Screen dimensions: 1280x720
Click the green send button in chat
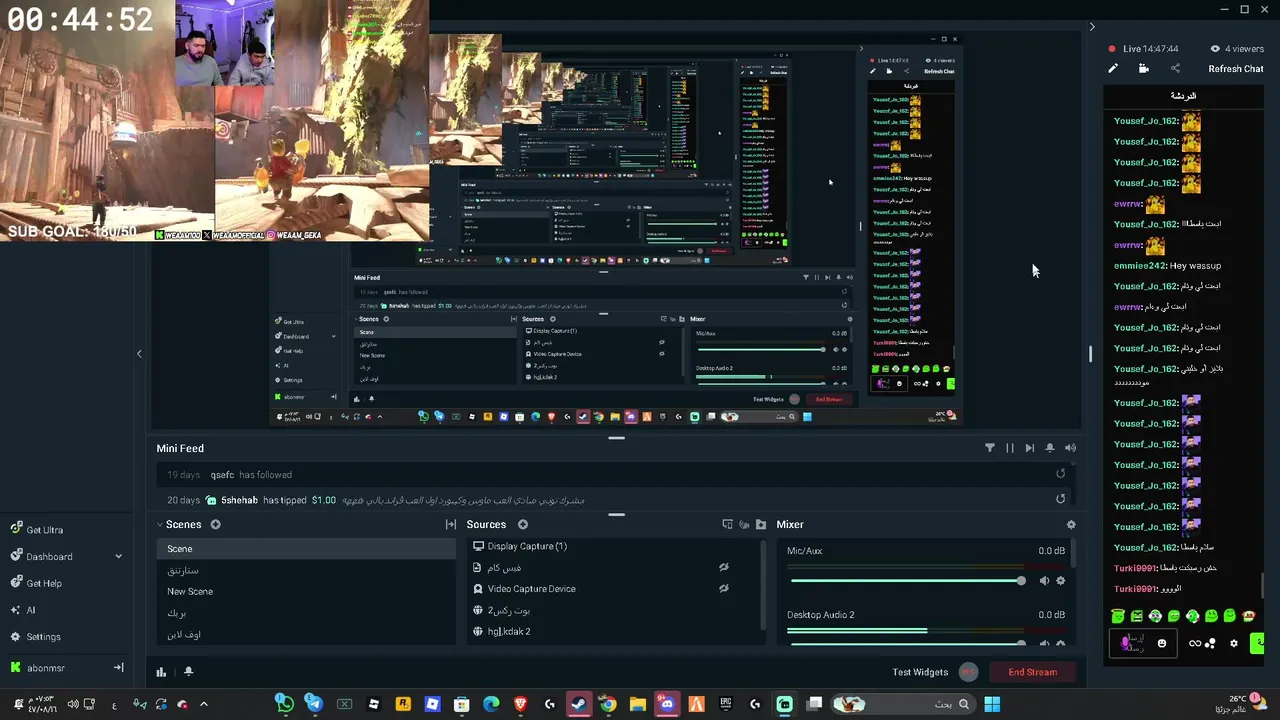[x=1257, y=643]
